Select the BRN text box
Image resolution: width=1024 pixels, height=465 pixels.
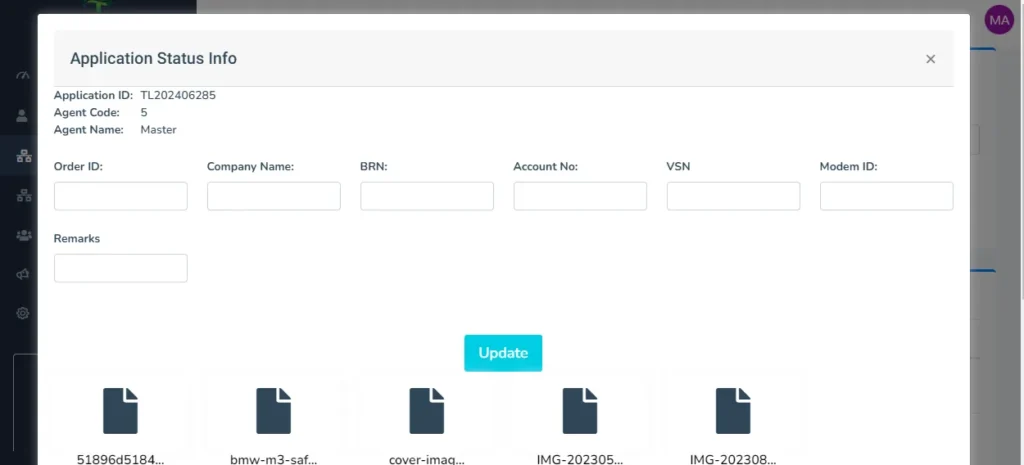click(x=427, y=196)
